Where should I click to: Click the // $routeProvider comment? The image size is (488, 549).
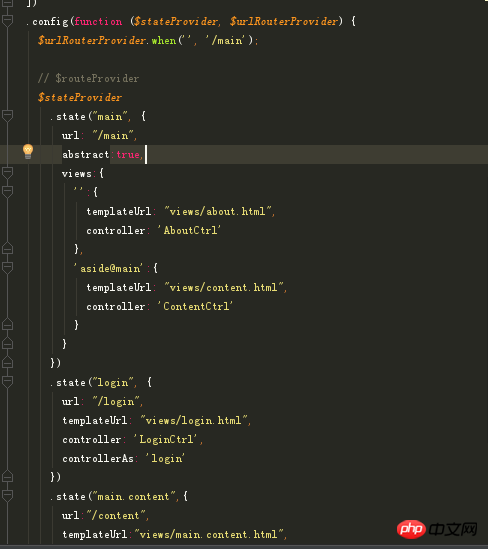(x=88, y=78)
